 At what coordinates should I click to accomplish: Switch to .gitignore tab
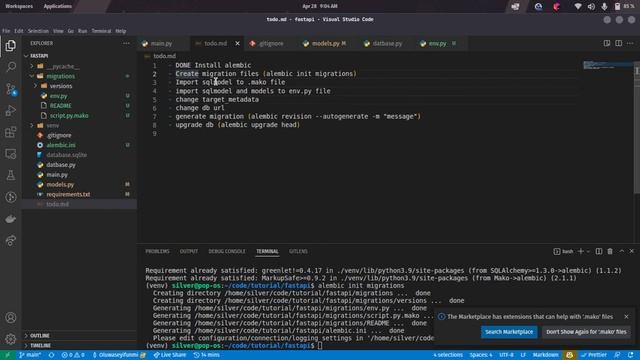[271, 43]
